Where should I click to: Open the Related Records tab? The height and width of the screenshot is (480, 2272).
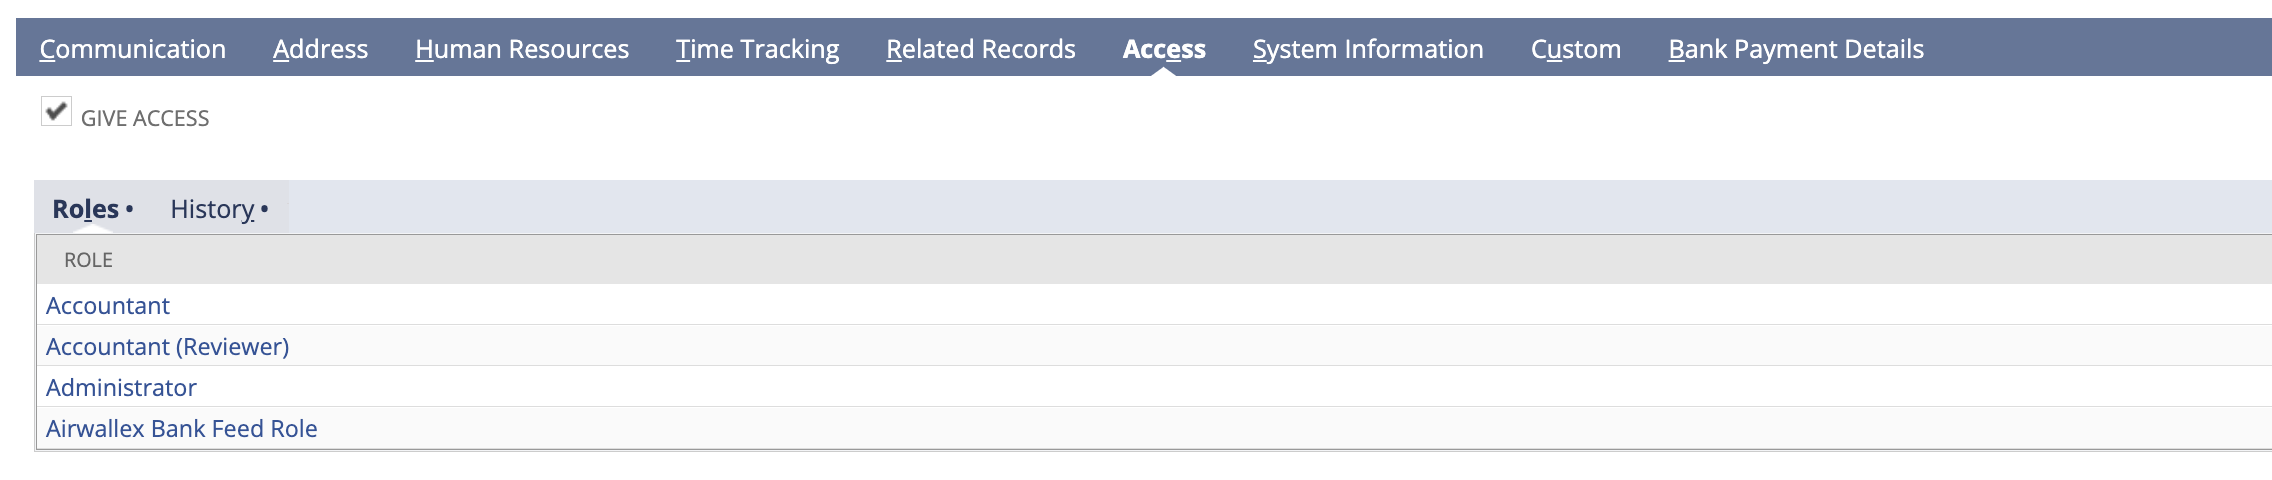click(x=980, y=49)
